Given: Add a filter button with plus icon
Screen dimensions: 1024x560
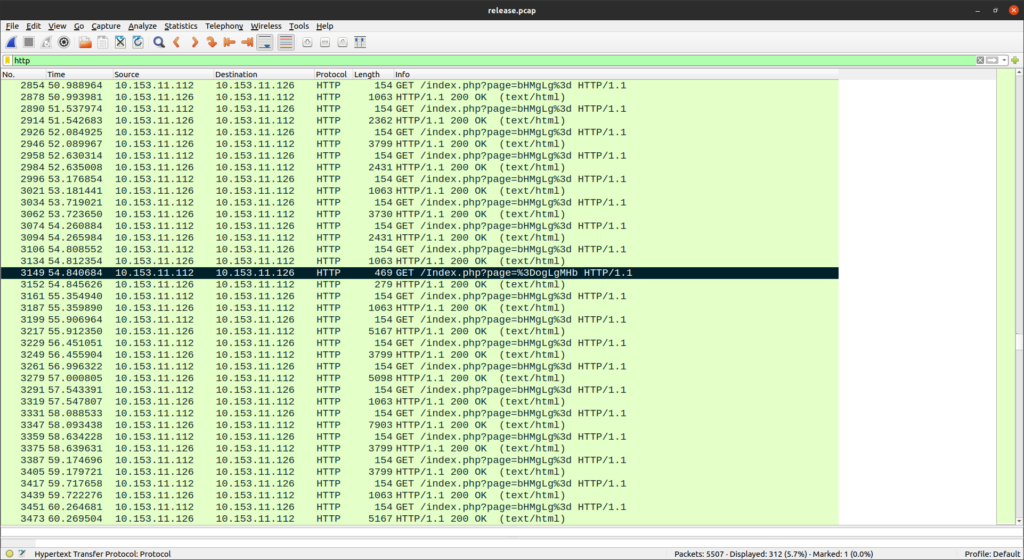Looking at the screenshot, I should click(x=1015, y=60).
